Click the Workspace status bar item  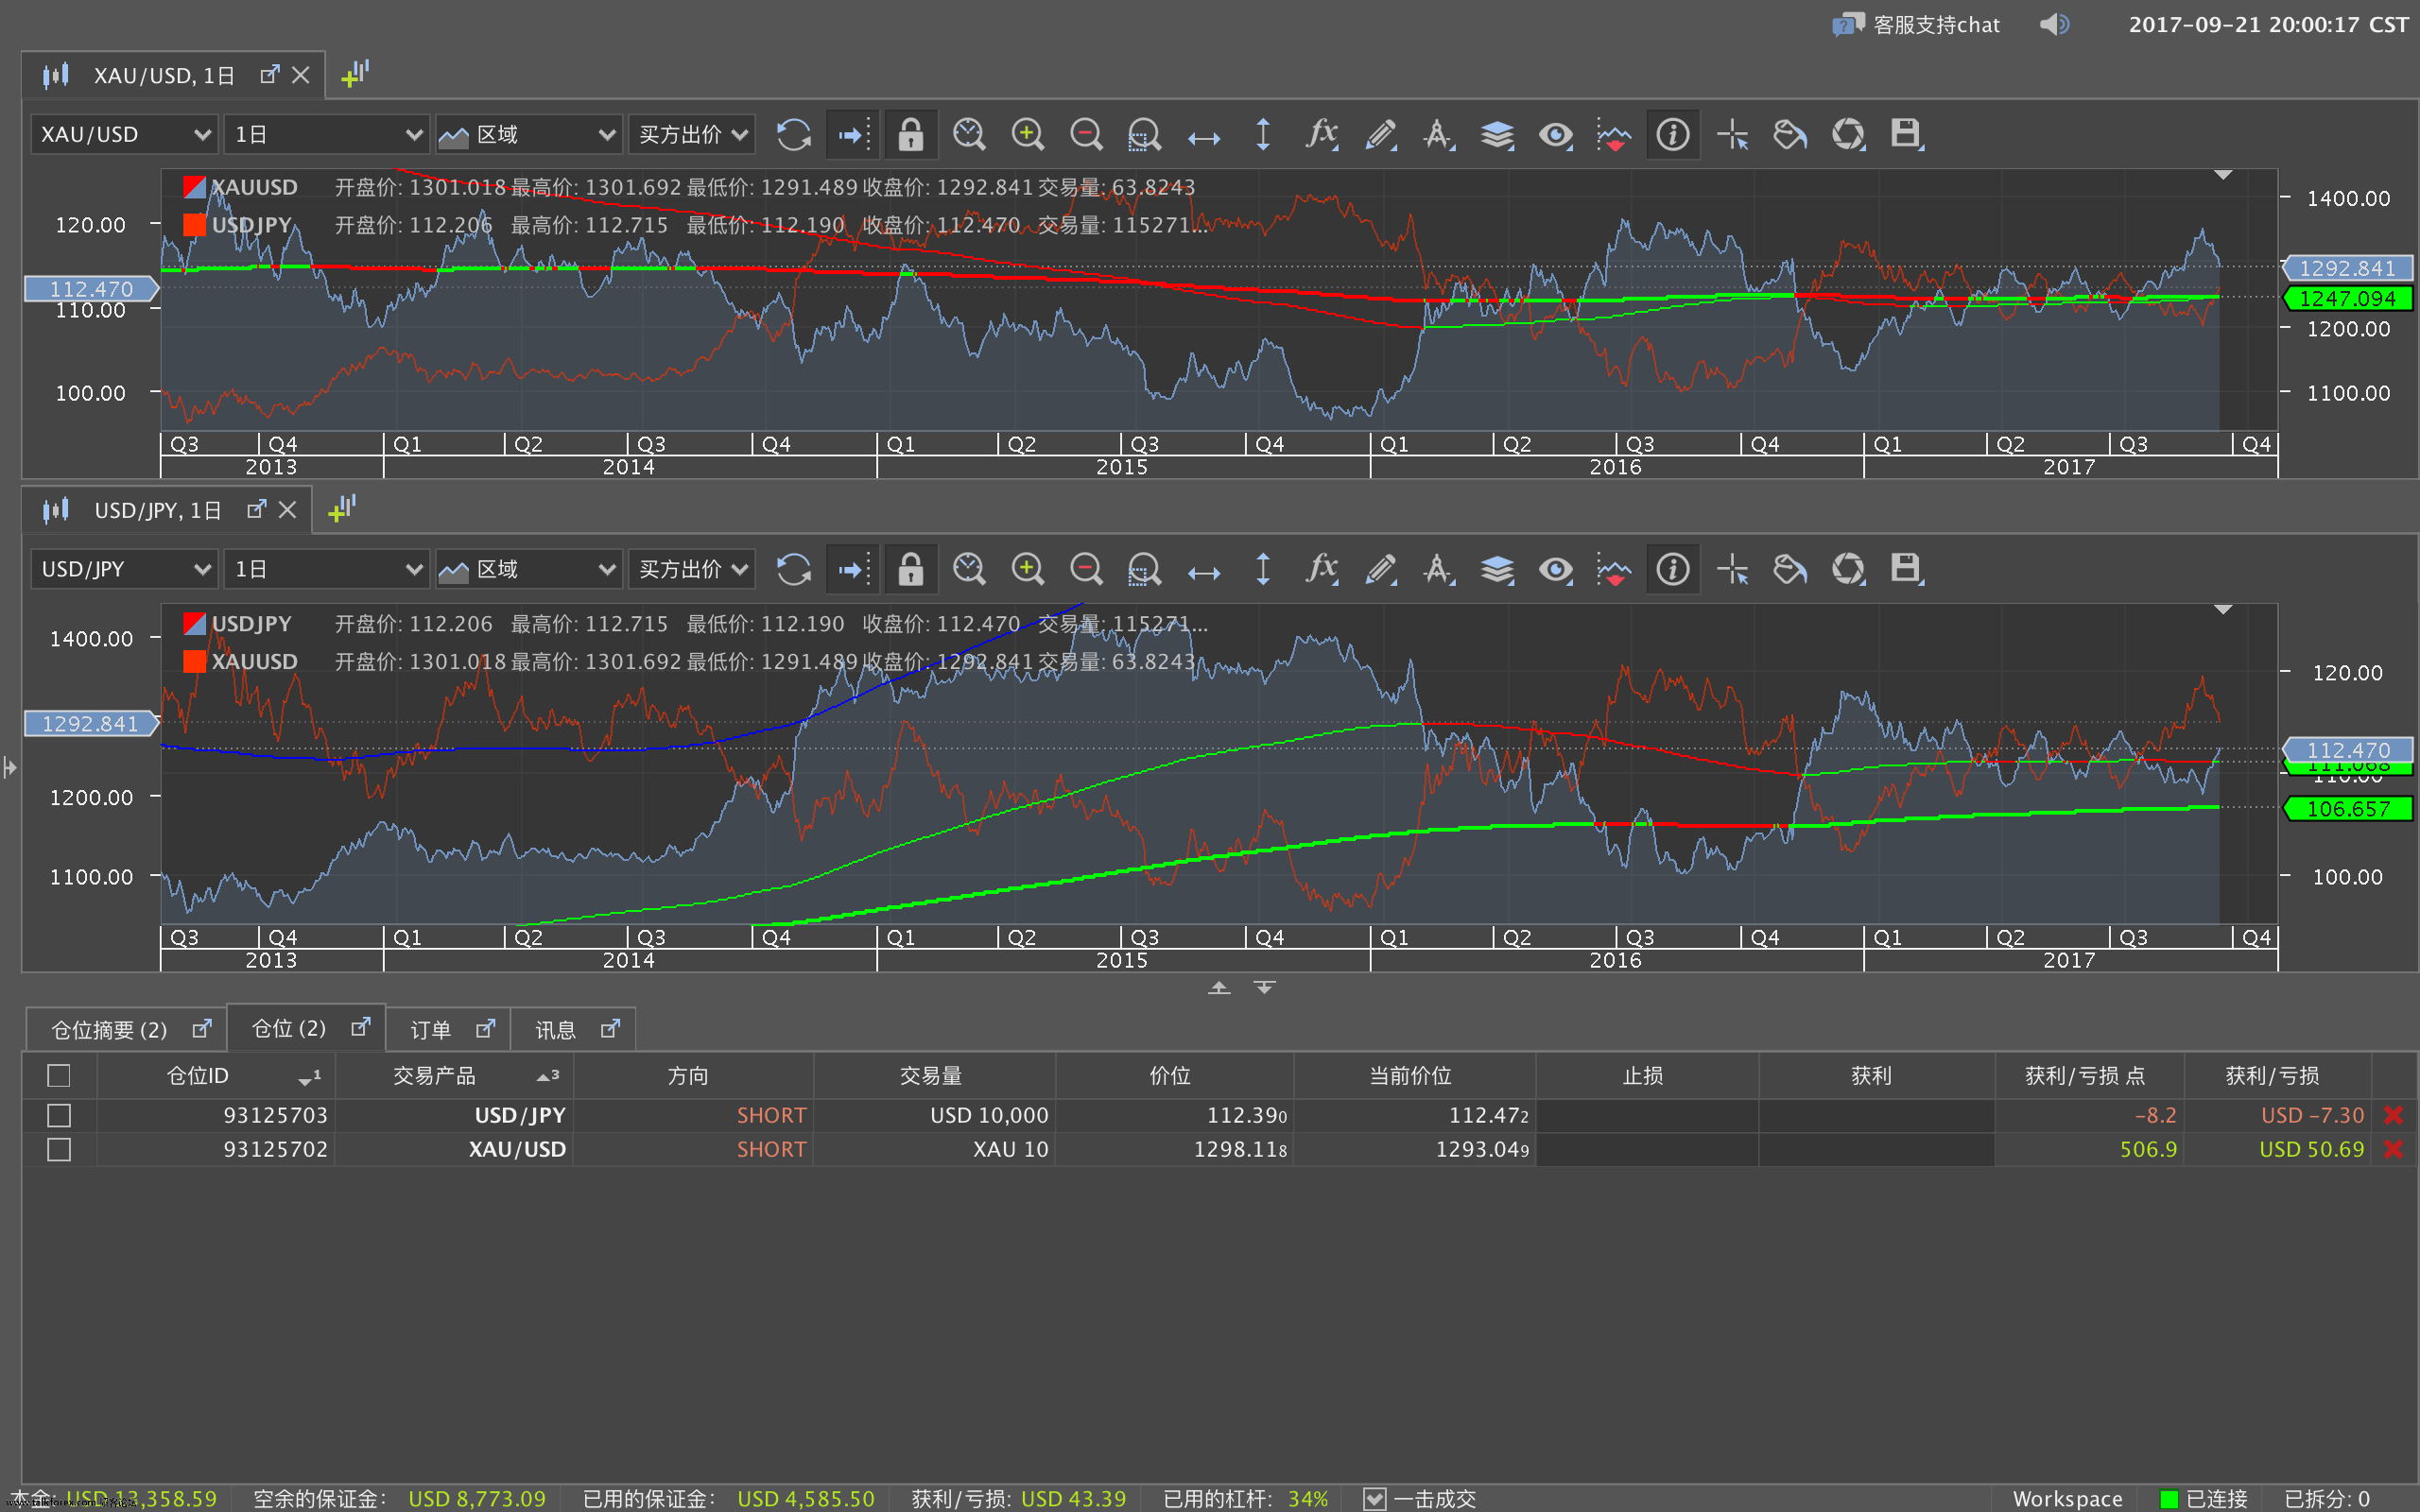click(2067, 1498)
